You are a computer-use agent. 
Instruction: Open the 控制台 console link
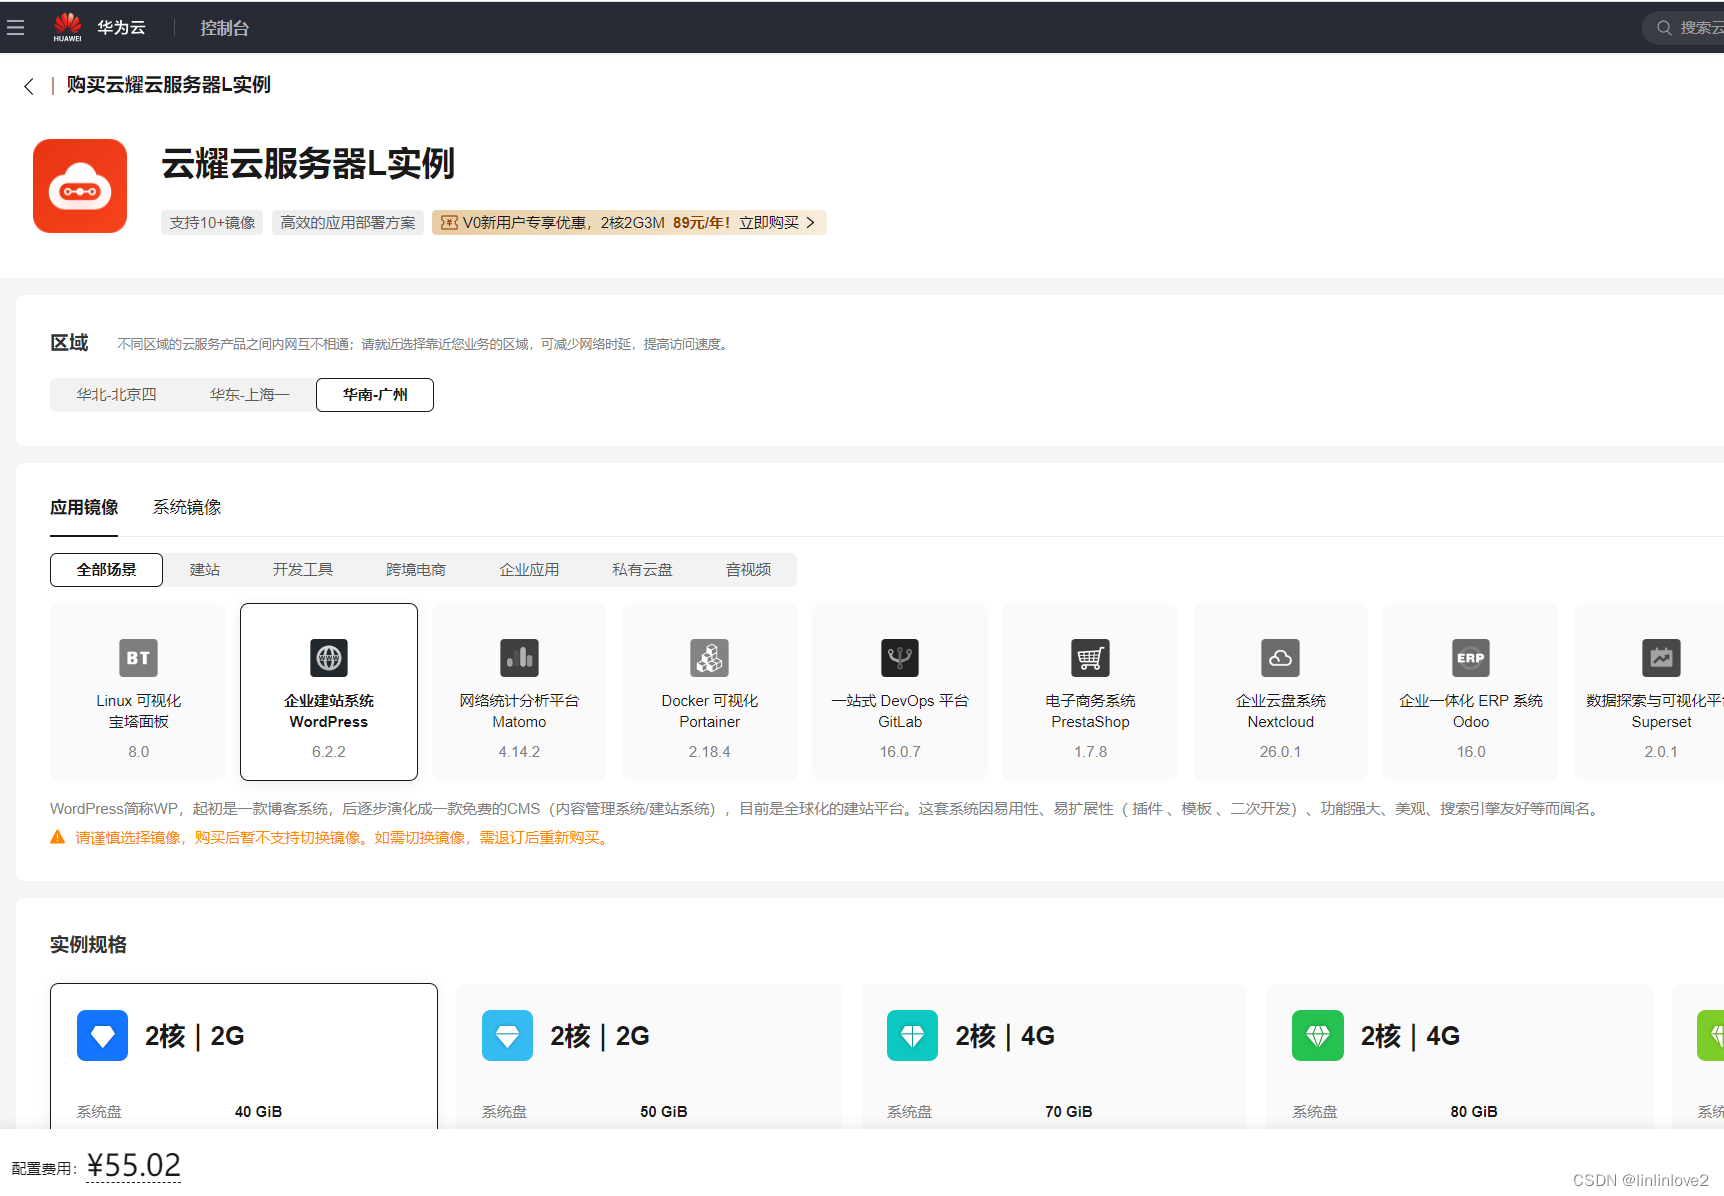[224, 28]
